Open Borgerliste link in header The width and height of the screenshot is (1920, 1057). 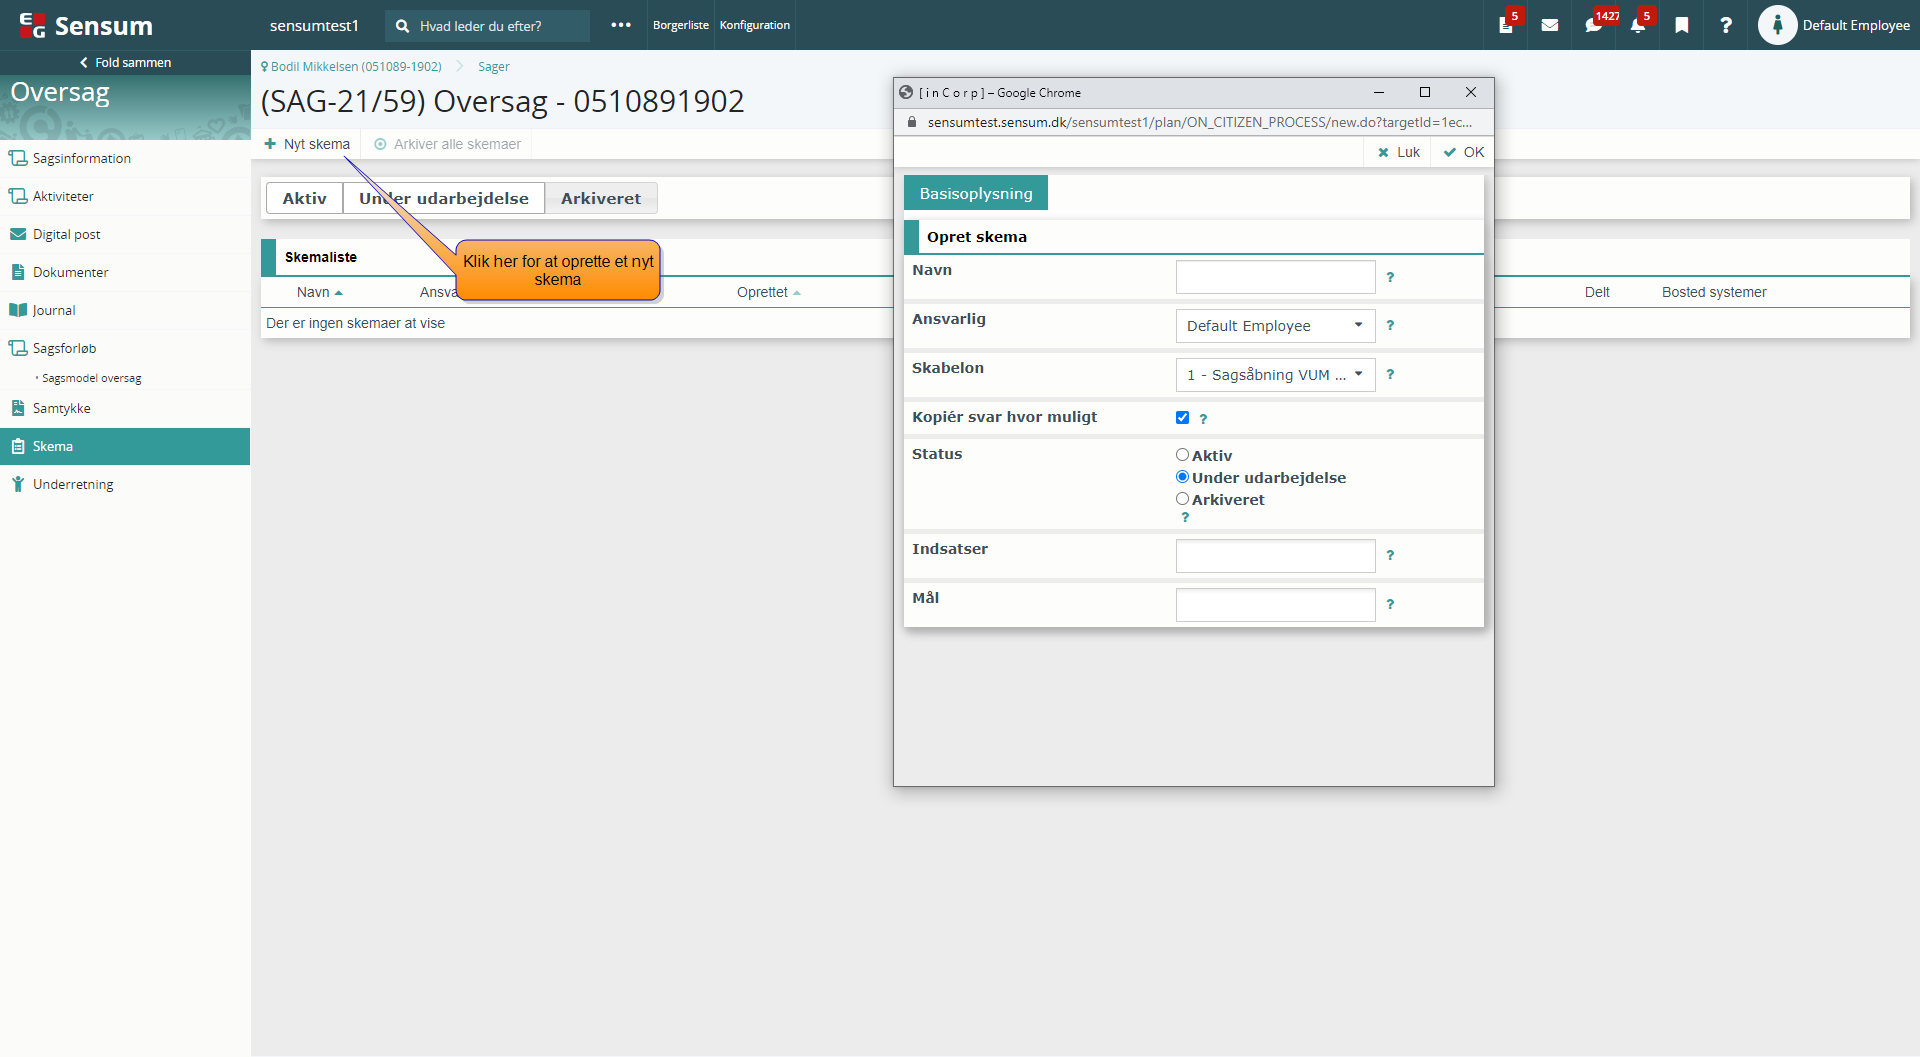(681, 25)
